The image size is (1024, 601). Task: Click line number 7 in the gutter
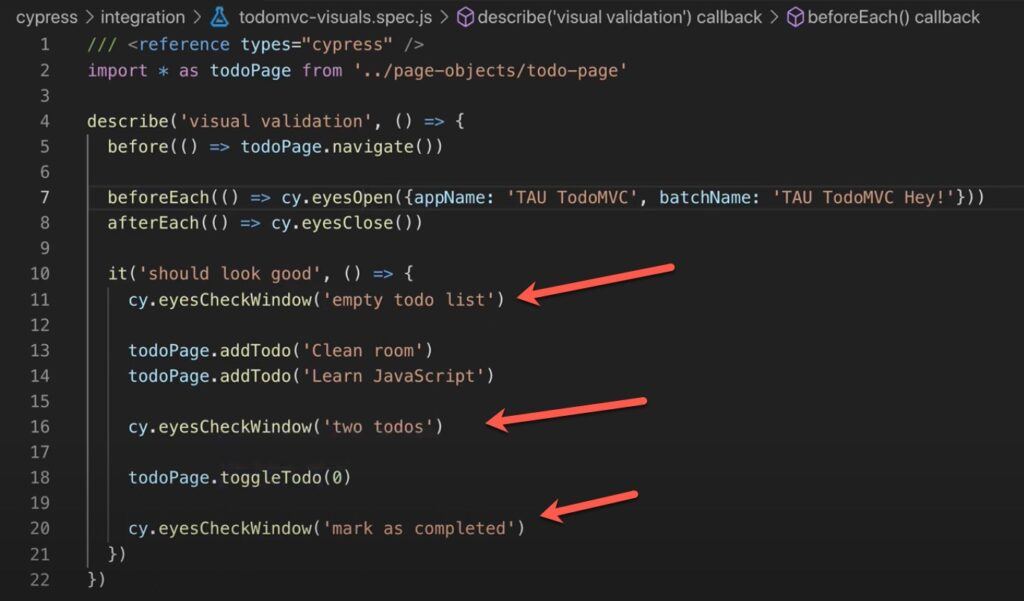coord(44,197)
